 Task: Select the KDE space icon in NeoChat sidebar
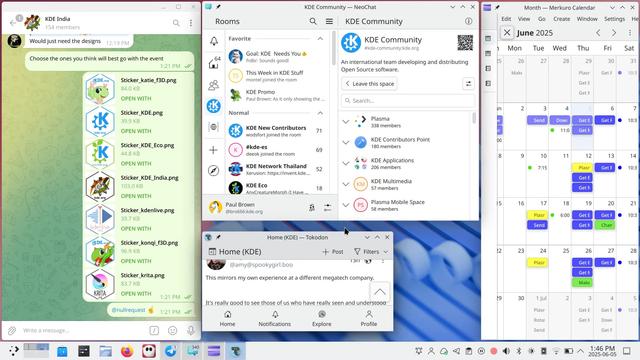pyautogui.click(x=213, y=106)
